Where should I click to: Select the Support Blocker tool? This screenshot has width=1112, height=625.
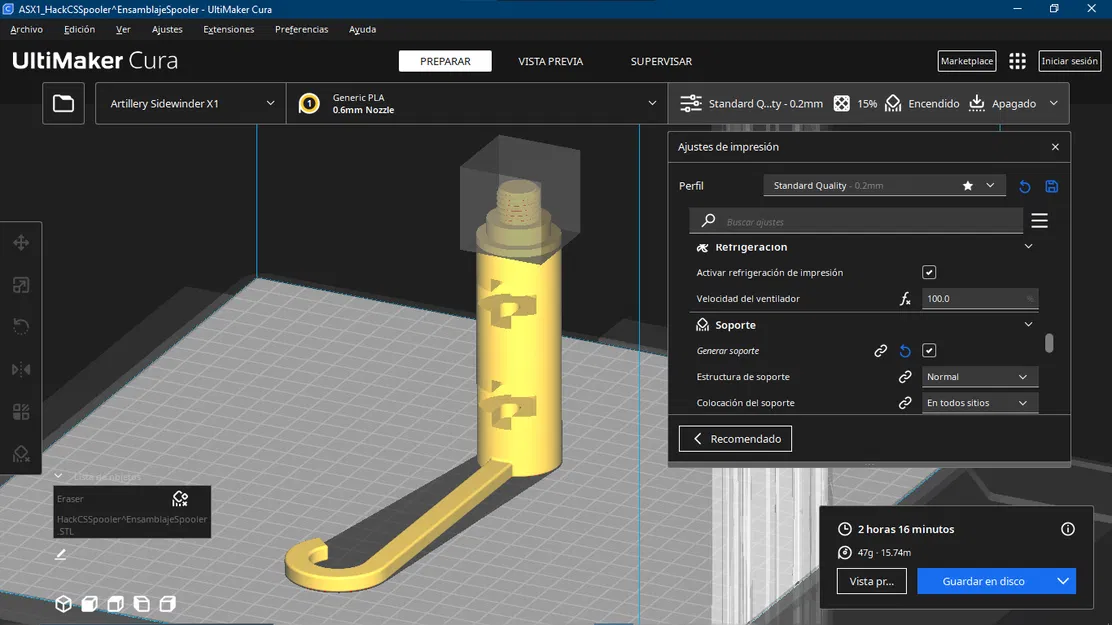tap(21, 454)
